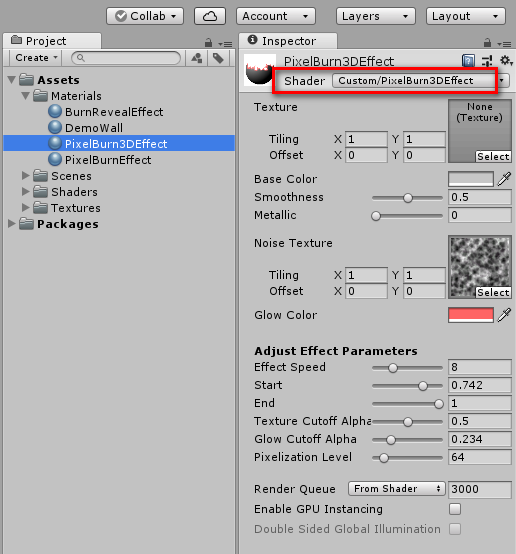Switch to the Project tab
516x554 pixels.
coord(52,41)
